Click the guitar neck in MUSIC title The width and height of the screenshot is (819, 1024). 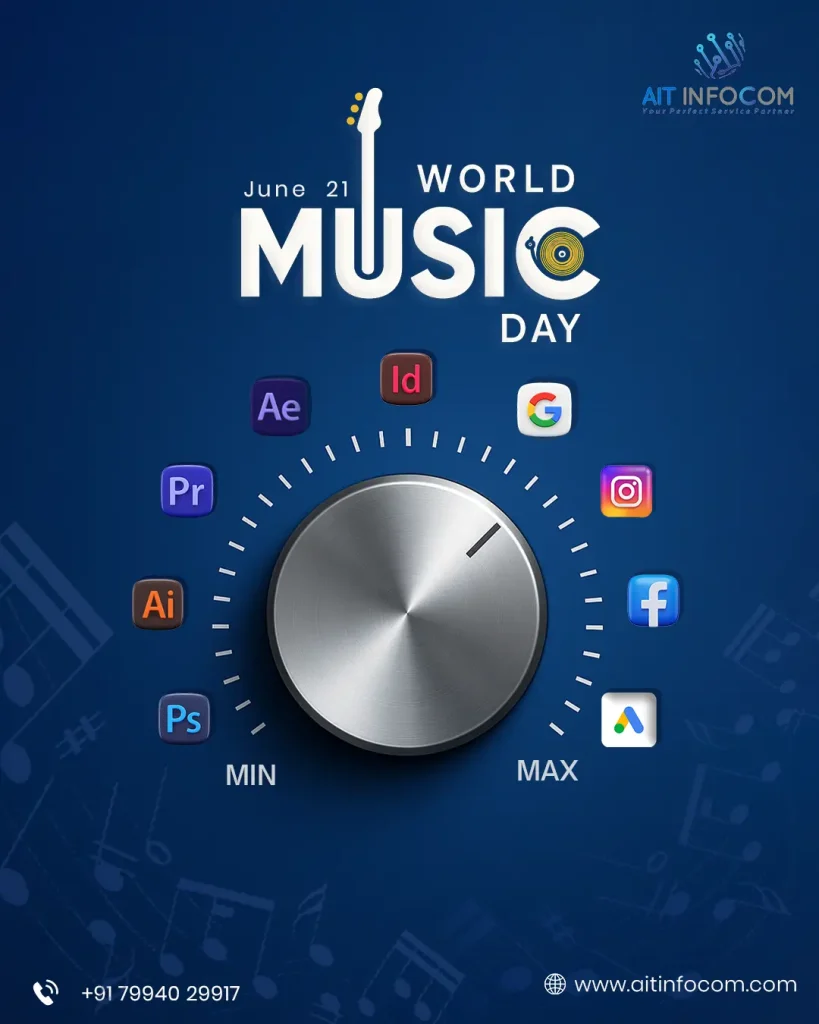374,170
